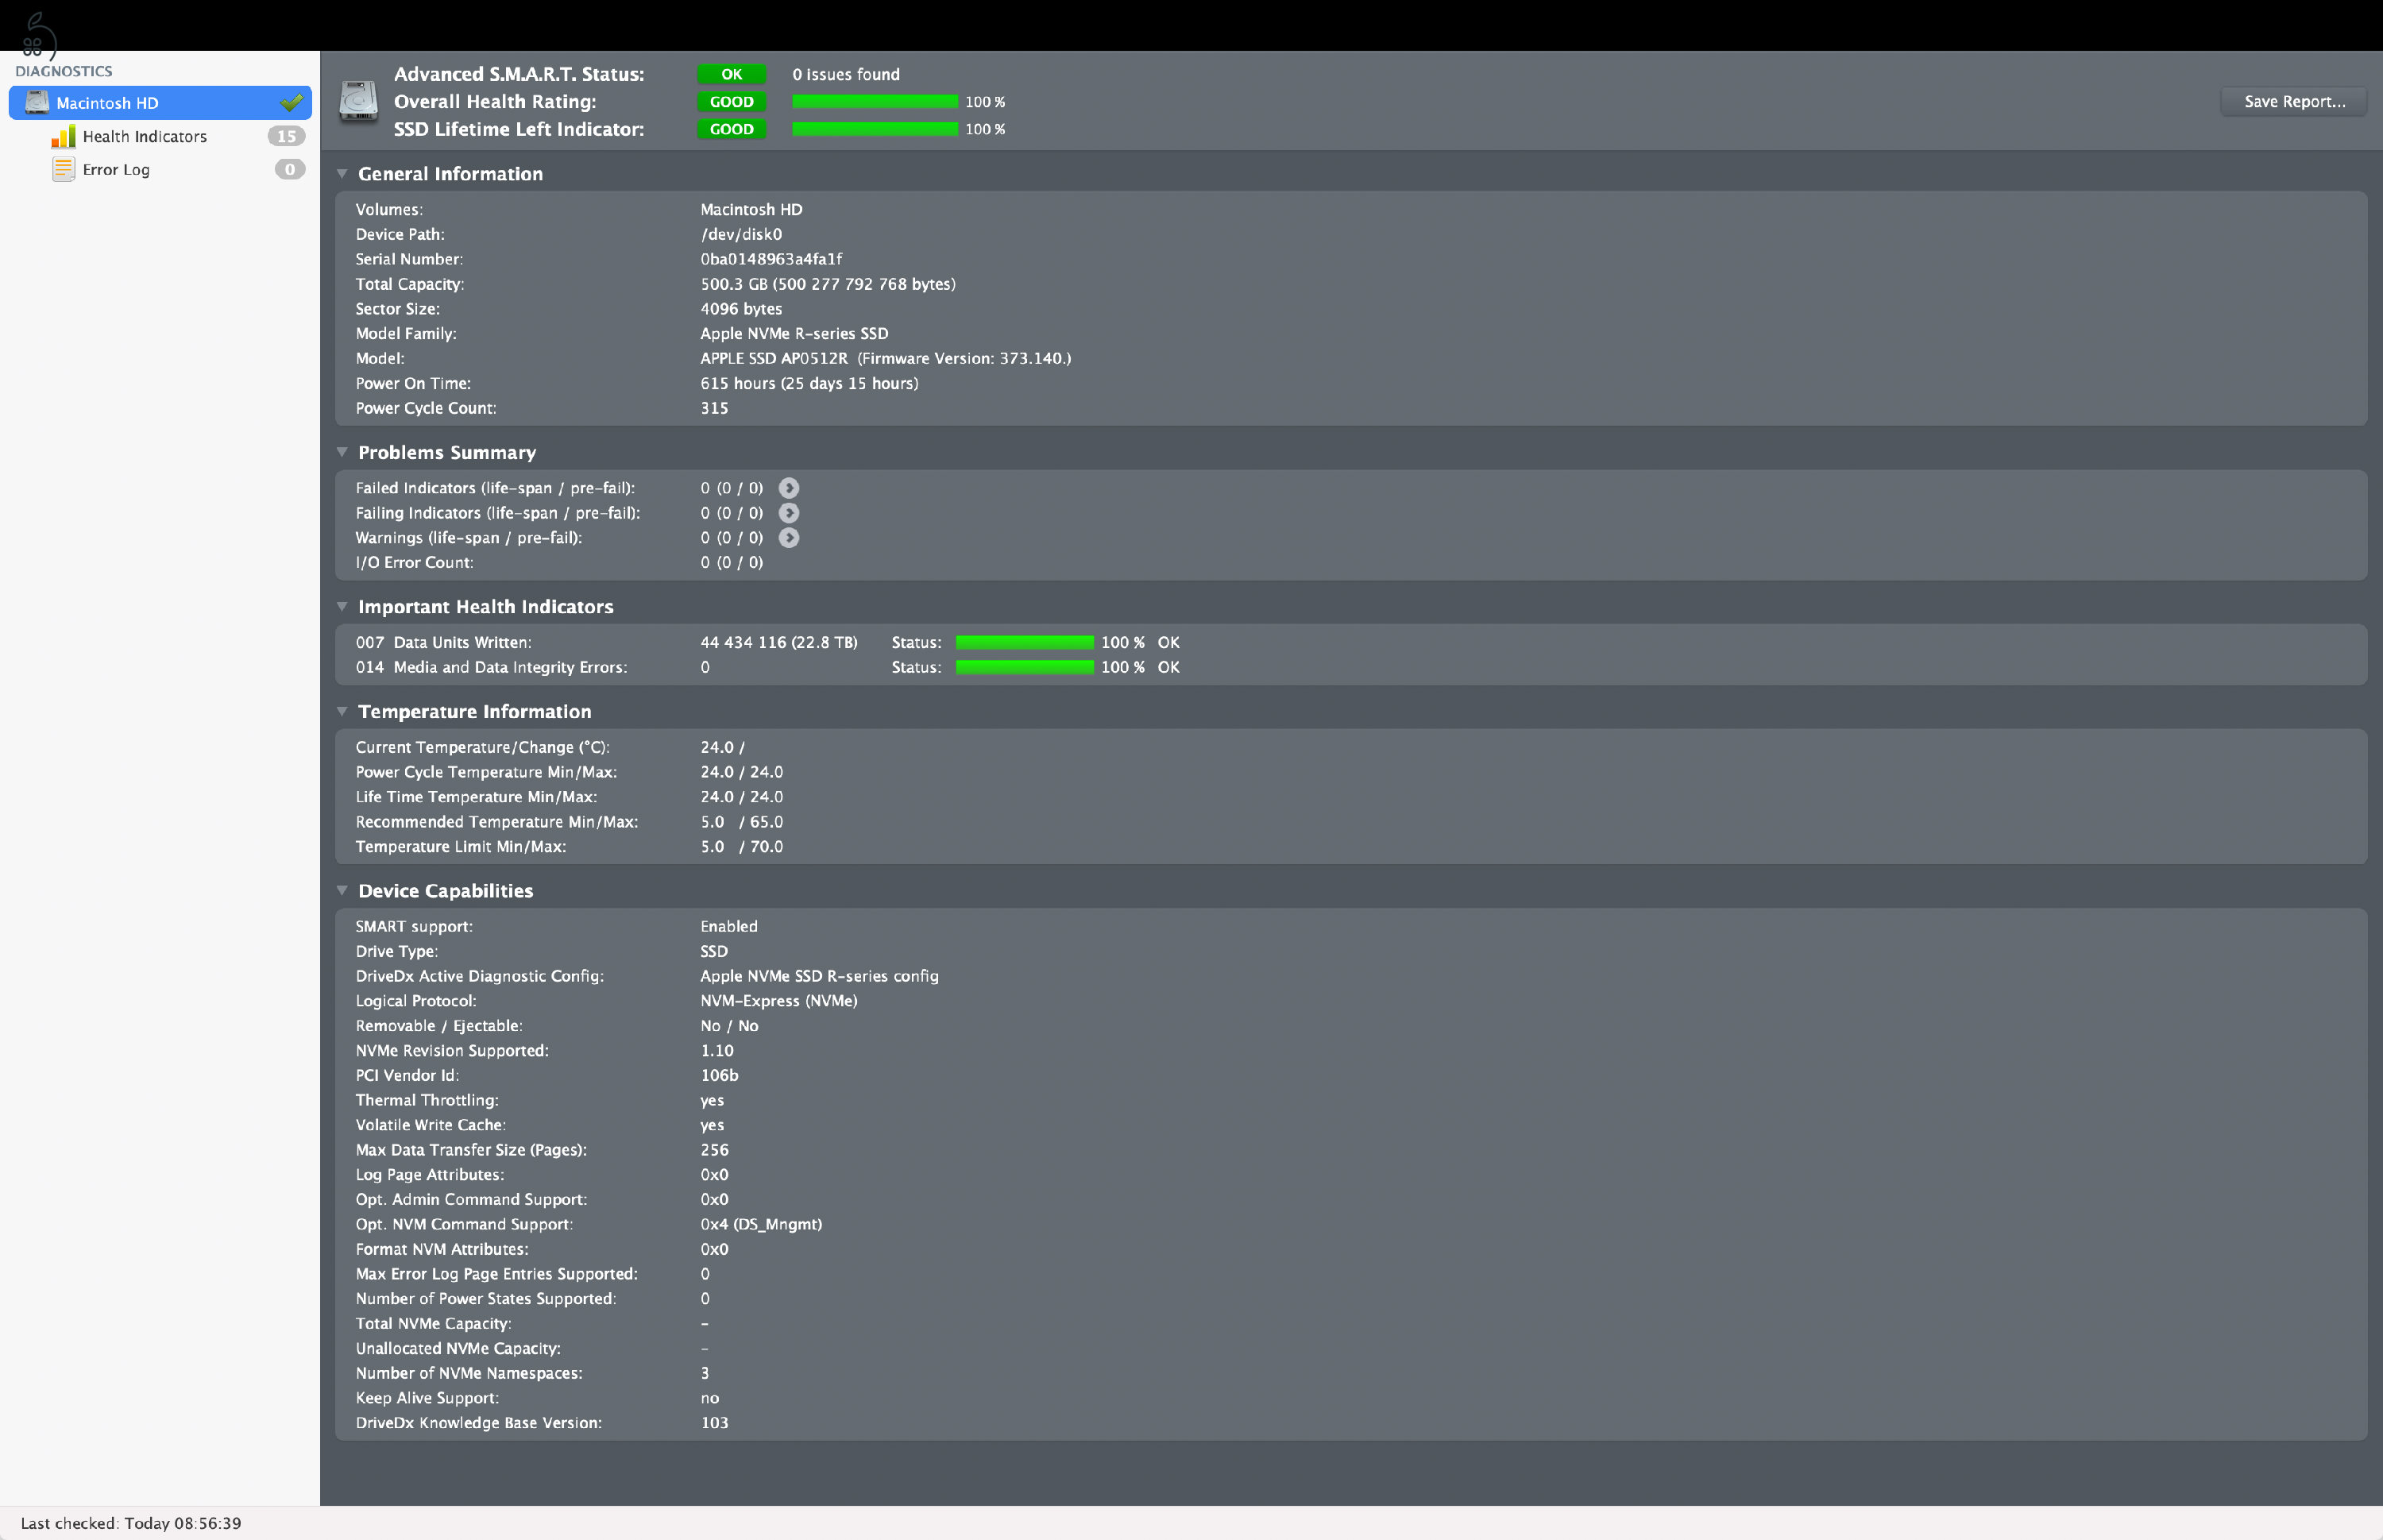Click Power Cycle Count value 315
This screenshot has width=2383, height=1540.
click(714, 408)
